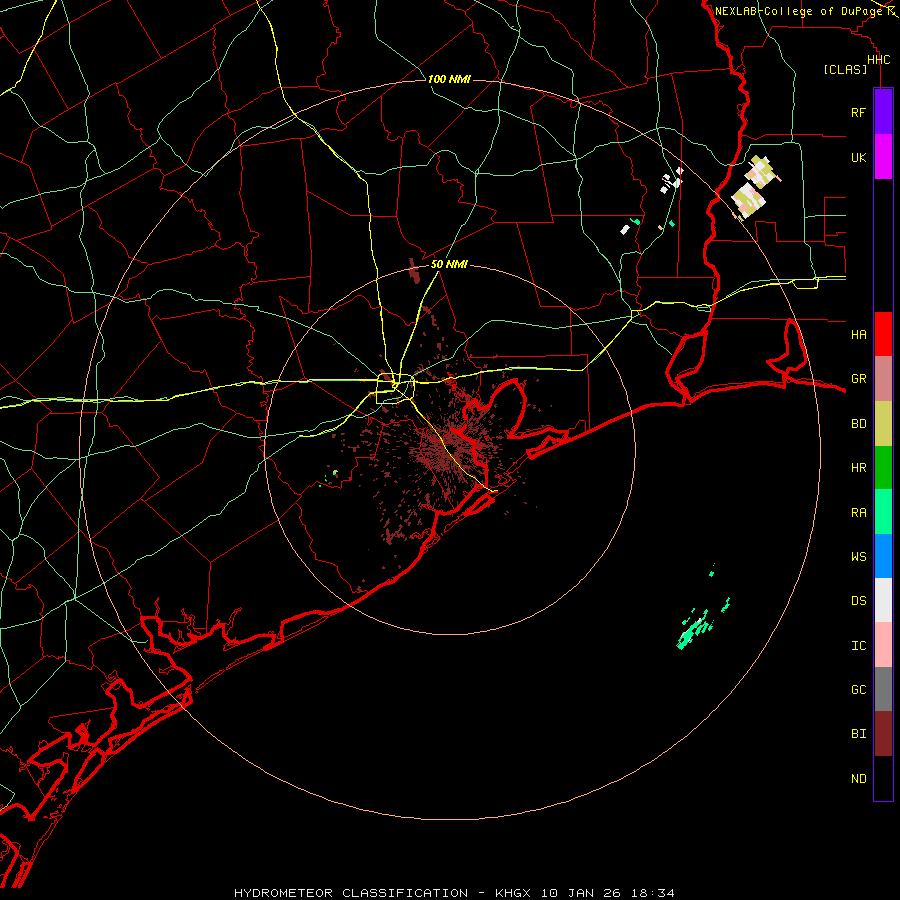The image size is (900, 900).
Task: Click the "NEXLAB-College of DuPage" header text
Action: click(x=798, y=11)
